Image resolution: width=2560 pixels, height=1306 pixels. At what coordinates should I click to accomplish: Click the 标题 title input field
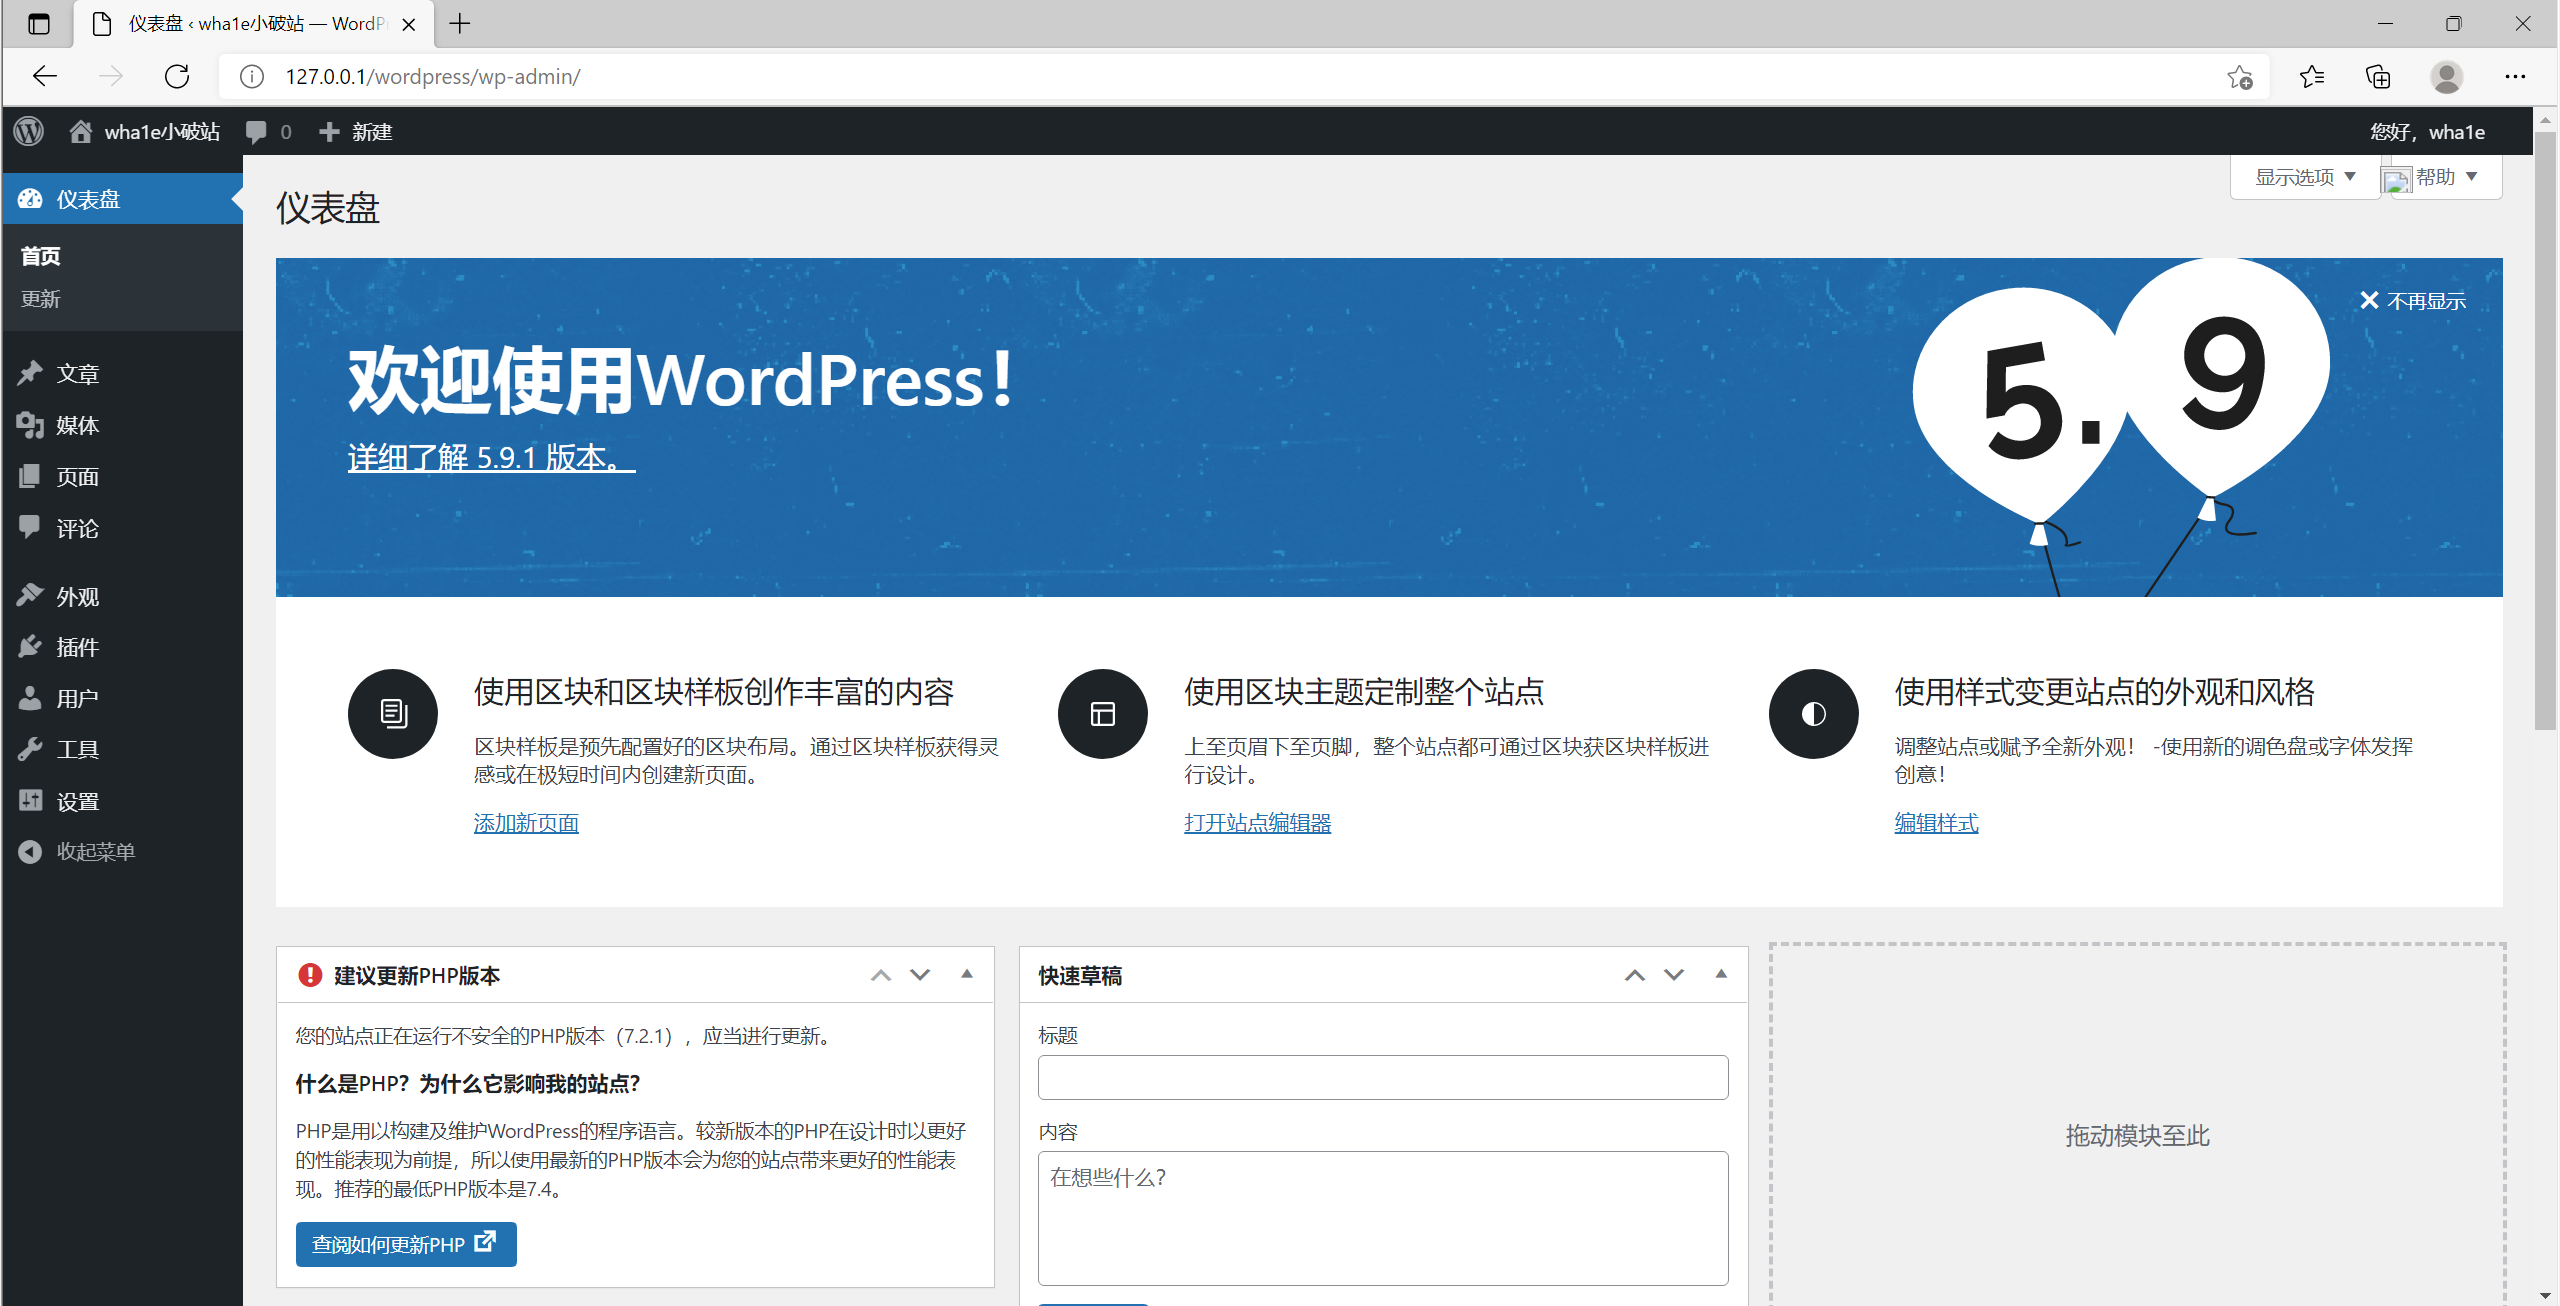[x=1382, y=1077]
